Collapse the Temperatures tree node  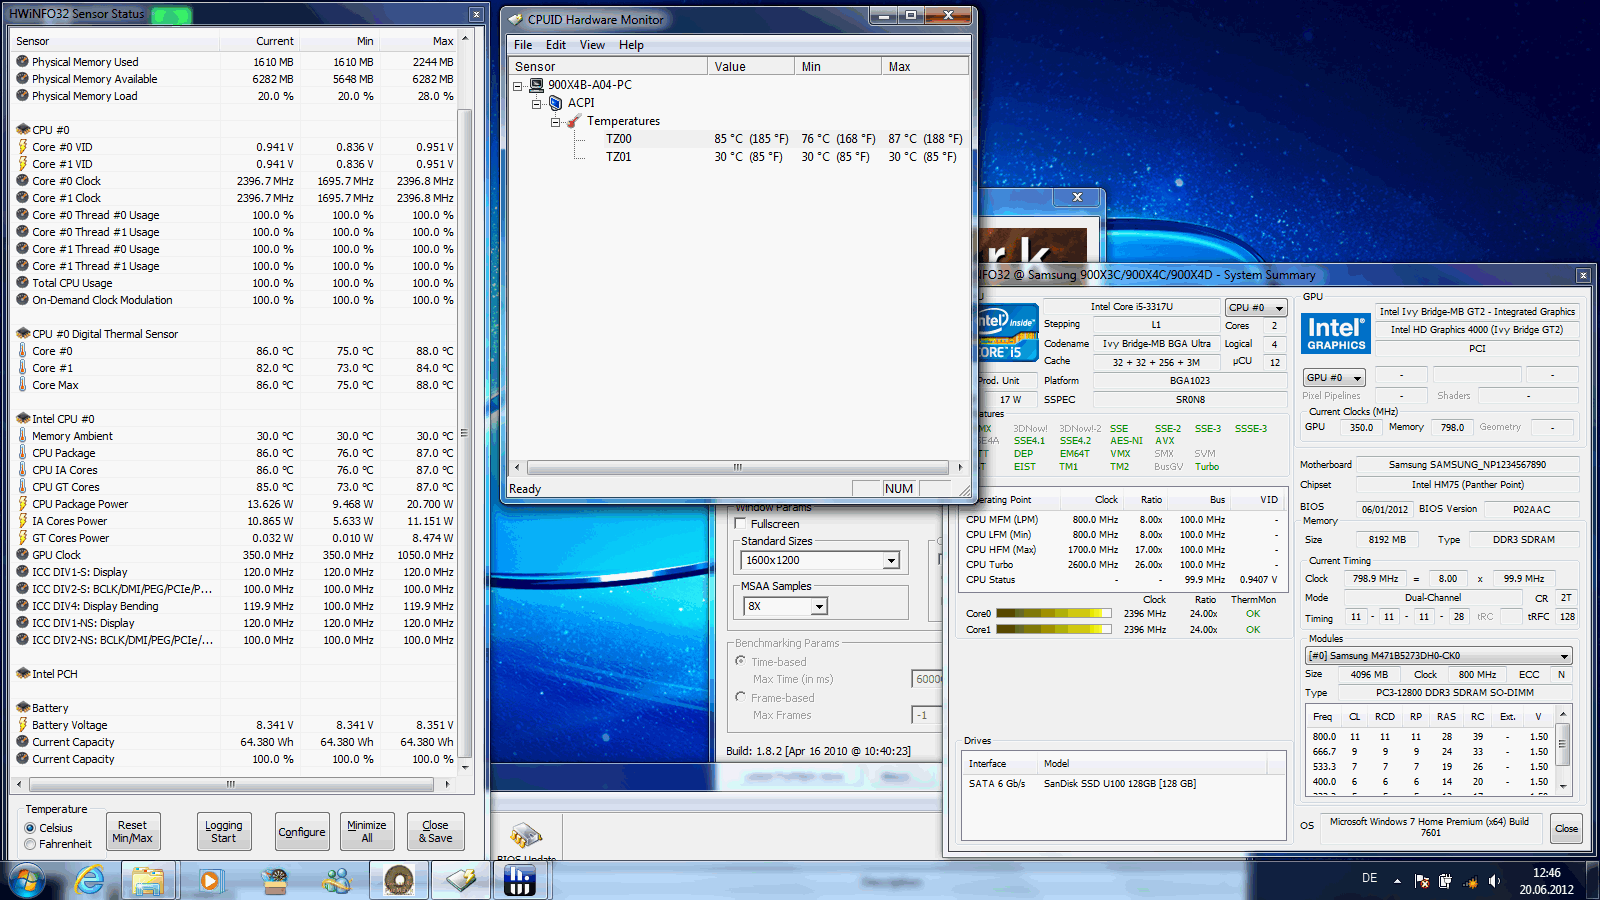pos(556,122)
